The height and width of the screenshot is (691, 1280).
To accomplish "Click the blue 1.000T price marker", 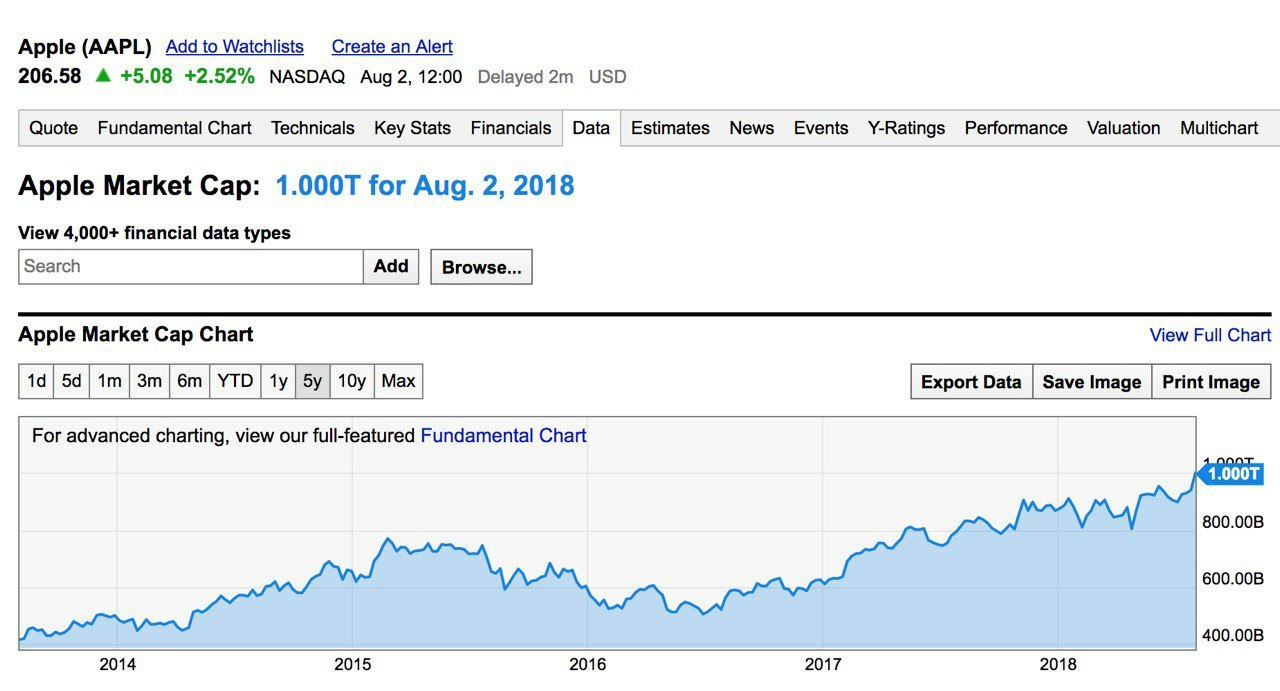I will pyautogui.click(x=1232, y=474).
